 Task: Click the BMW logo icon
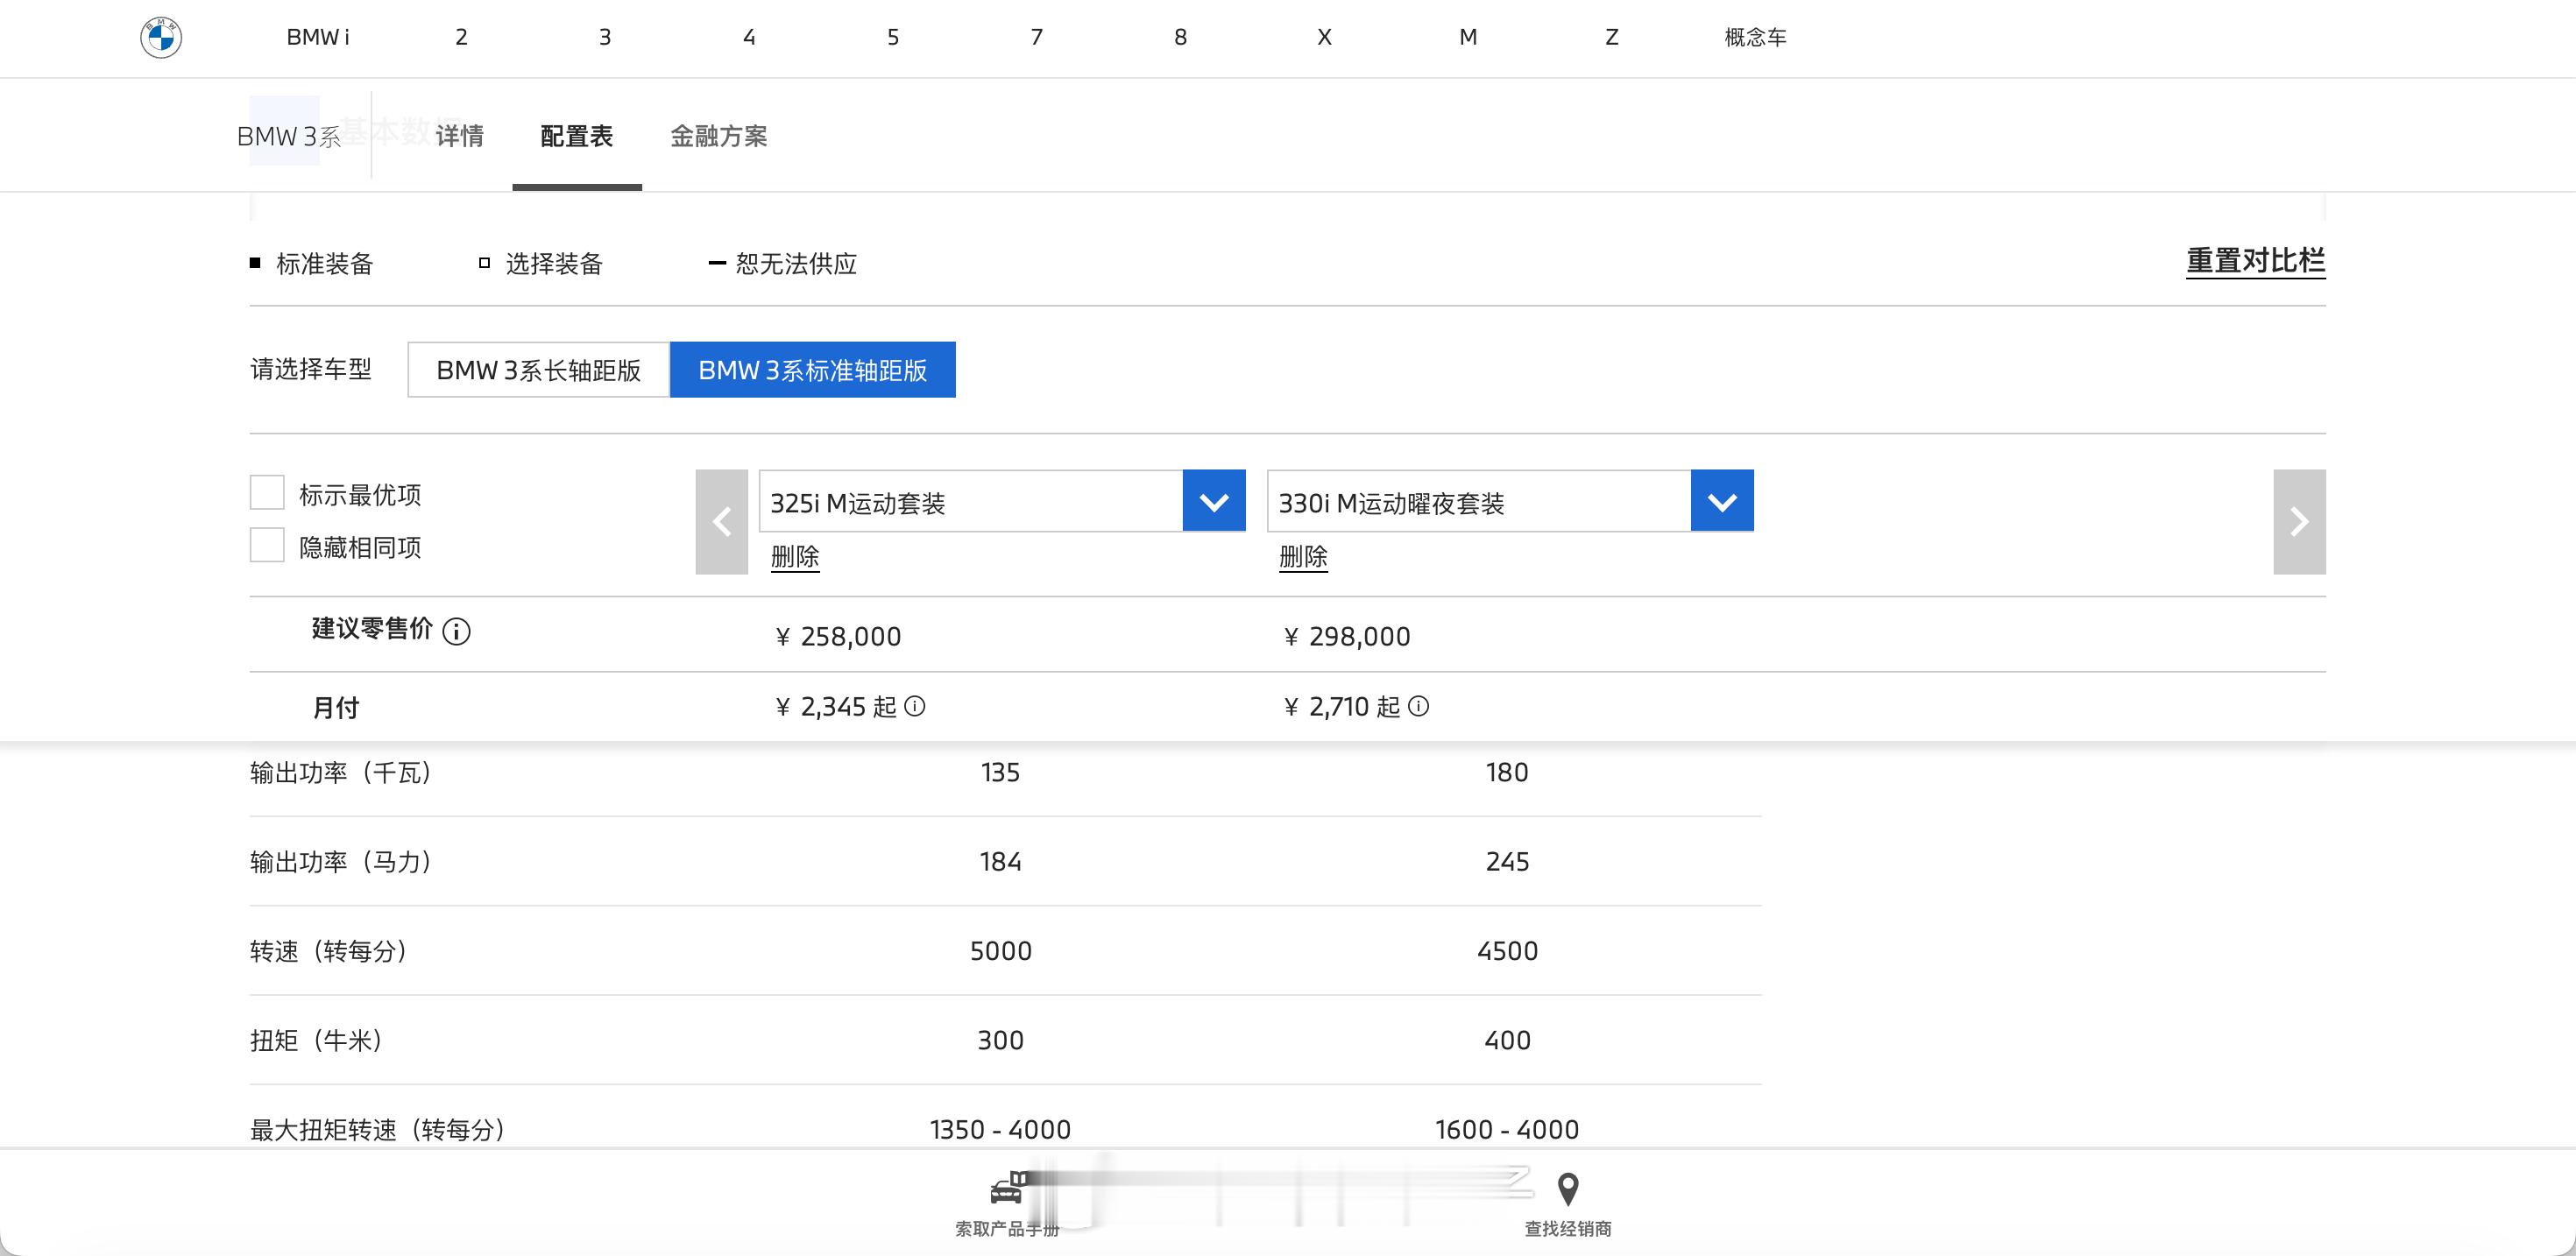click(x=161, y=38)
